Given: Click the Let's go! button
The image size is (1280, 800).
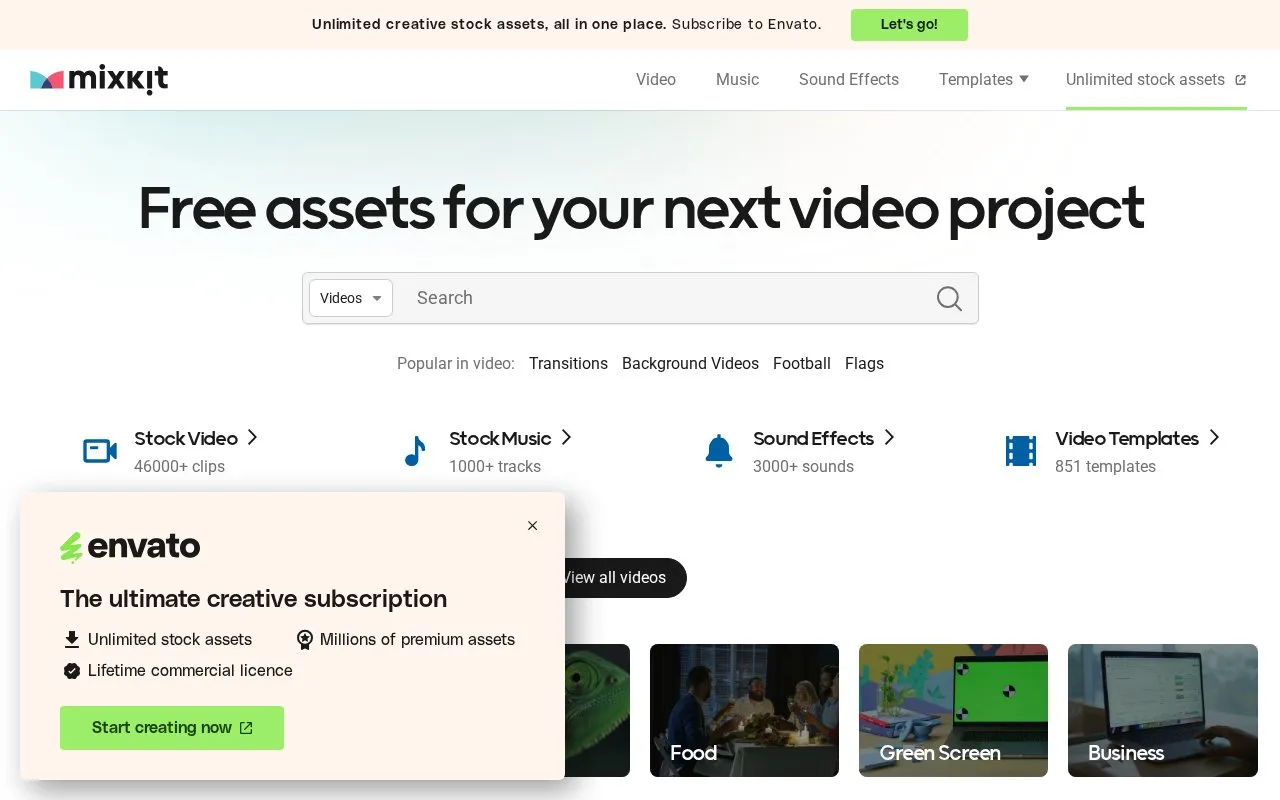Looking at the screenshot, I should pos(909,24).
